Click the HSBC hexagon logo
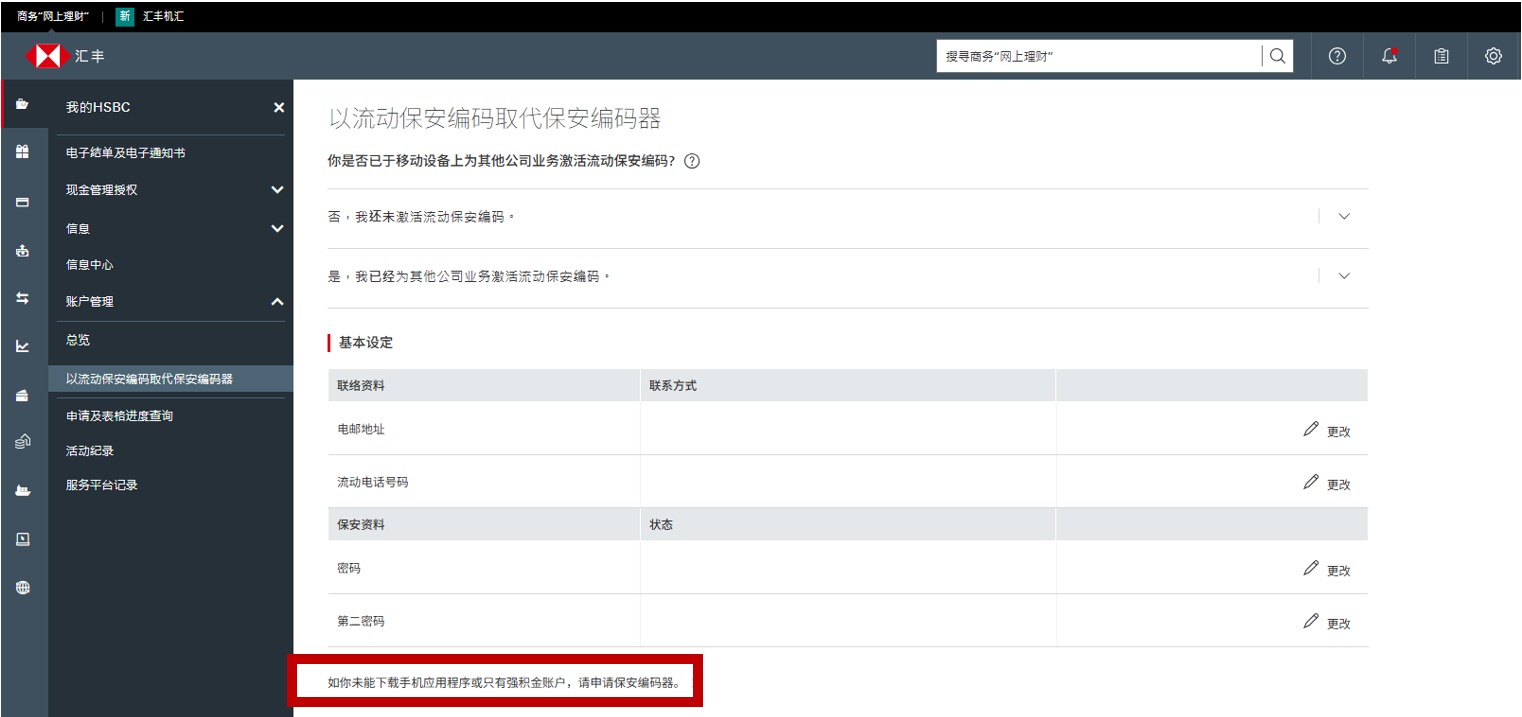This screenshot has height=717, width=1522. pyautogui.click(x=46, y=56)
